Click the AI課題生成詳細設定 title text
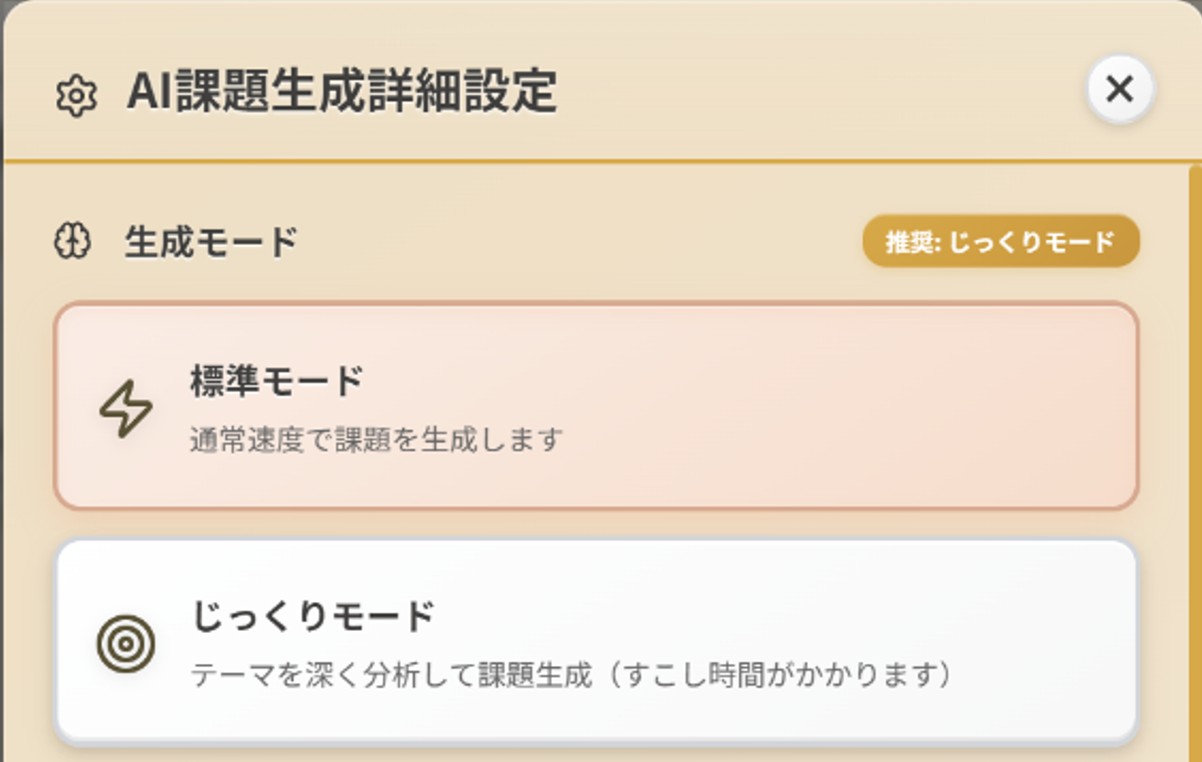 [341, 93]
